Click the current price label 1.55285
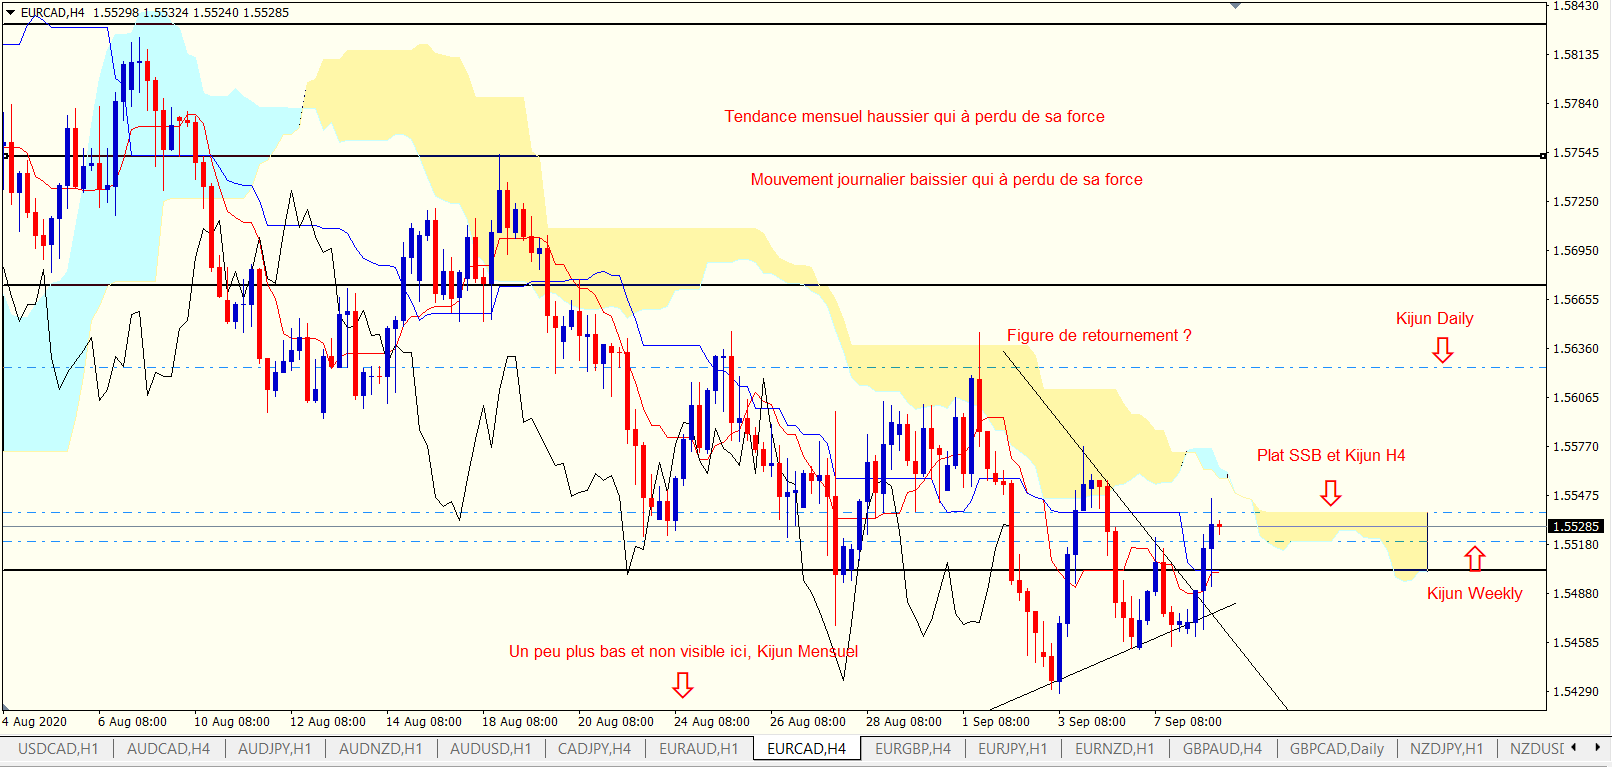 1576,526
